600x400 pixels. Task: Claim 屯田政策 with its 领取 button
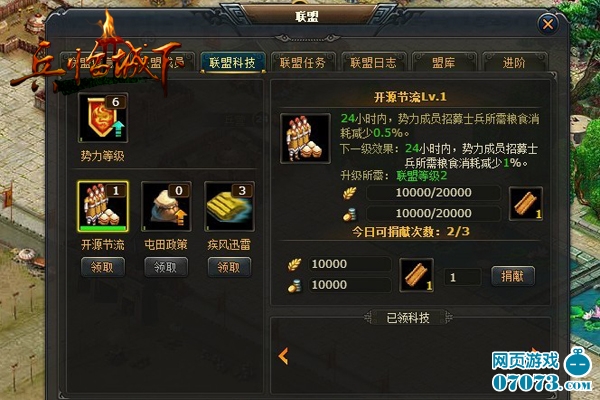tap(166, 267)
